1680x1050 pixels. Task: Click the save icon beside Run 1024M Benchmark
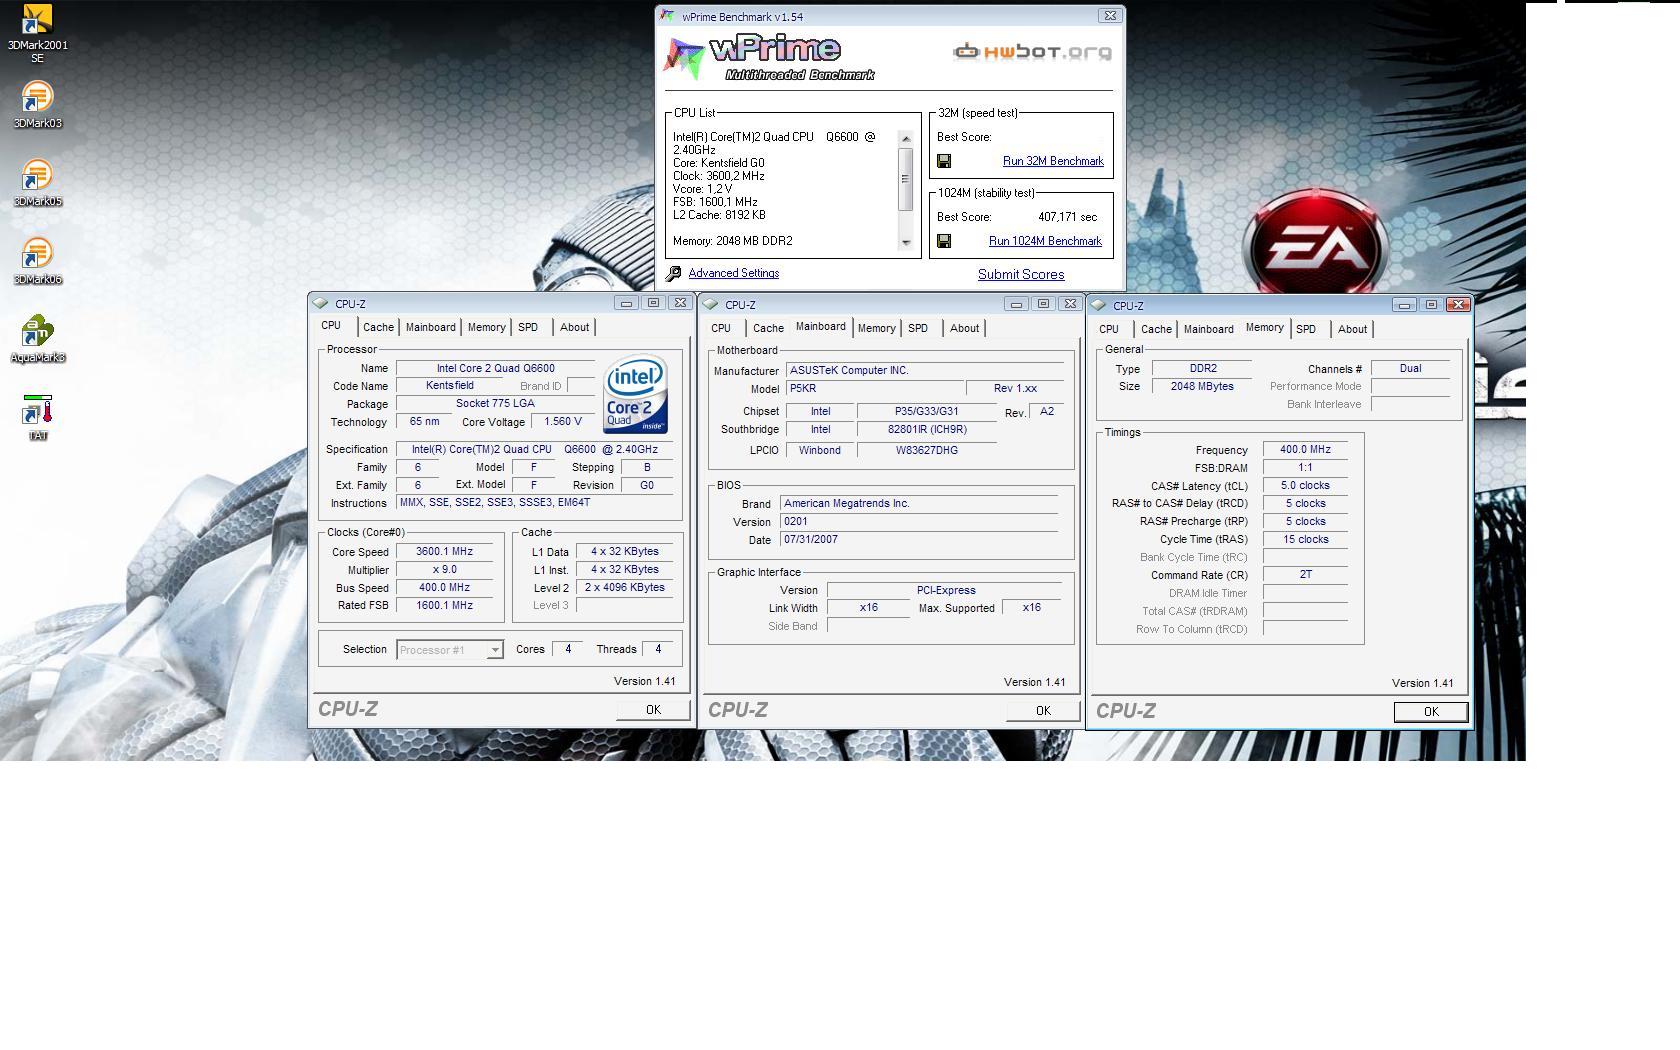click(x=944, y=241)
